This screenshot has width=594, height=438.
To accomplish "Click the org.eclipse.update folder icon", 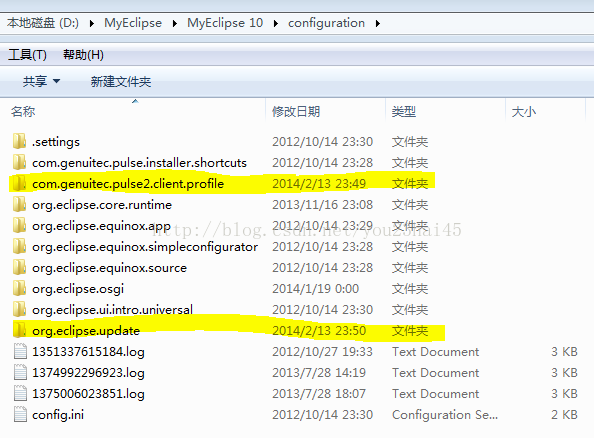I will click(x=19, y=330).
